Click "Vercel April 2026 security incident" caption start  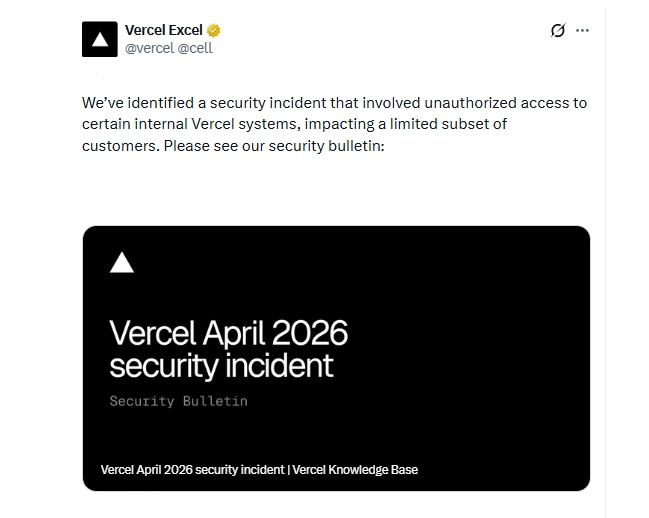coord(192,469)
